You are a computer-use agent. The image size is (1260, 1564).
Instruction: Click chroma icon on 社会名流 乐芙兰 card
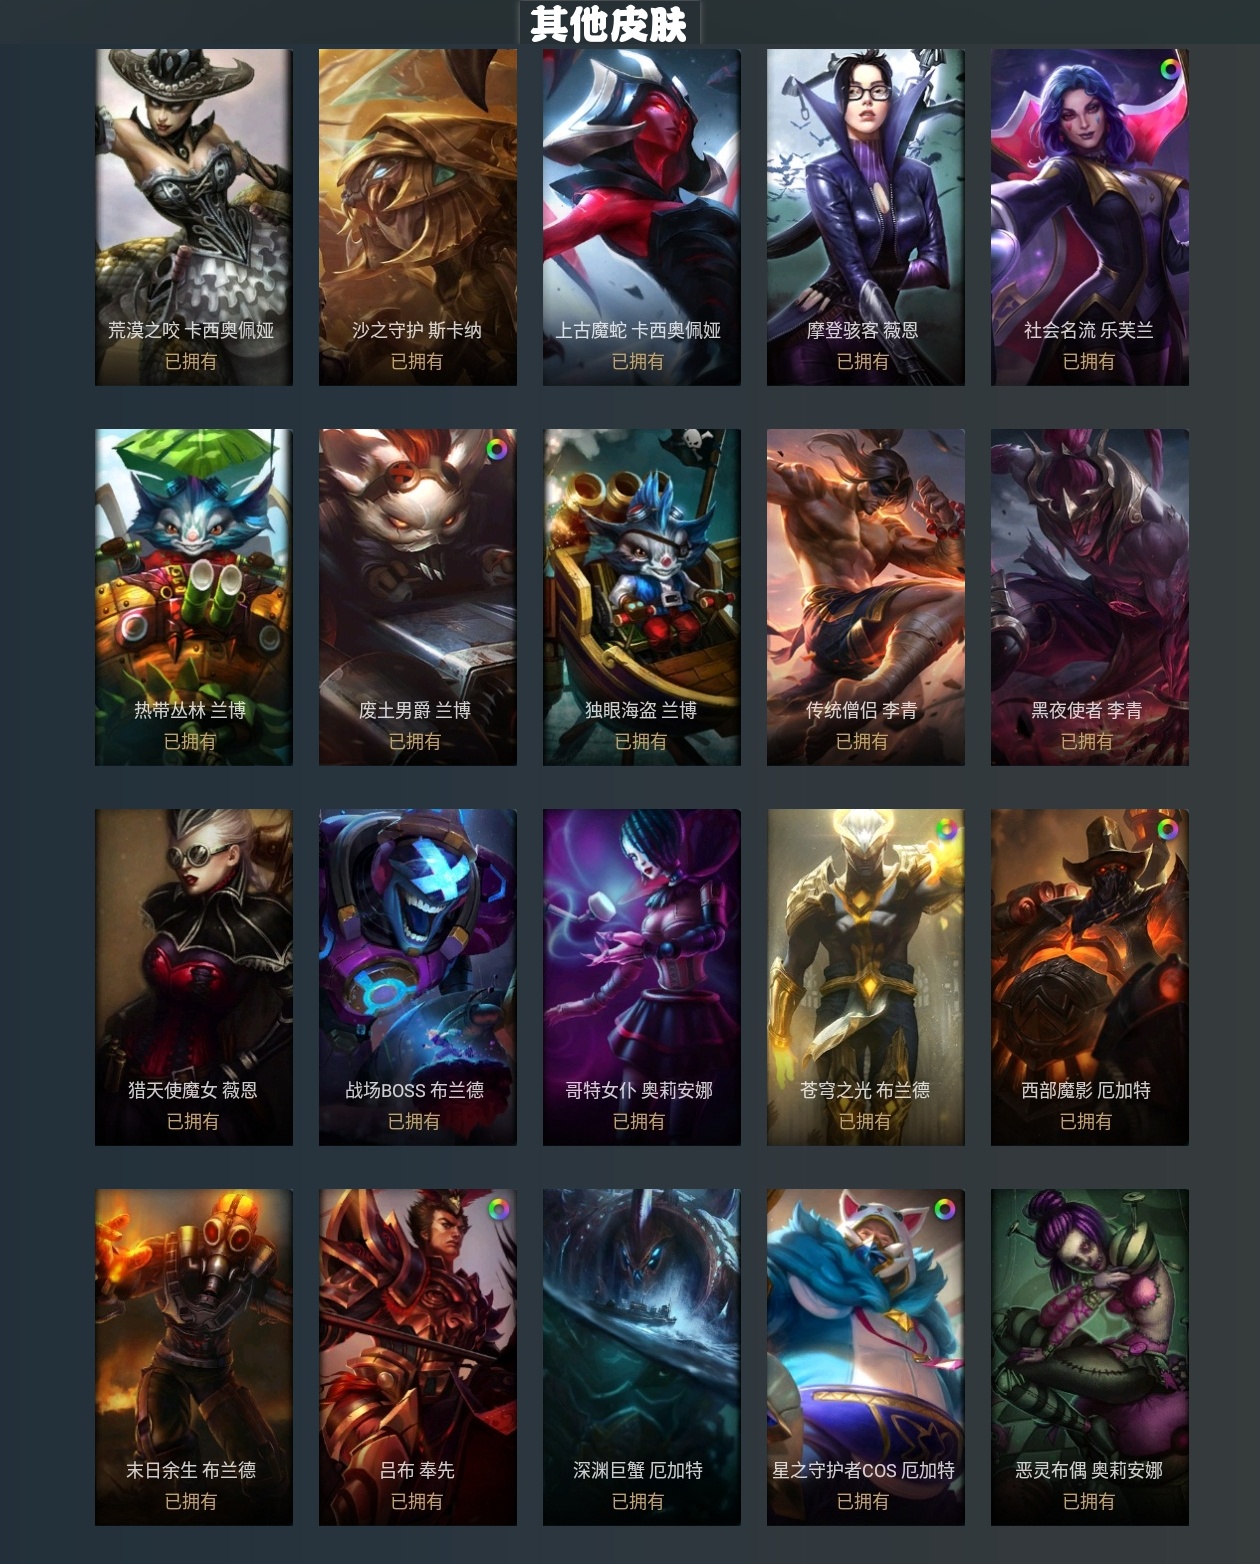coord(1170,69)
